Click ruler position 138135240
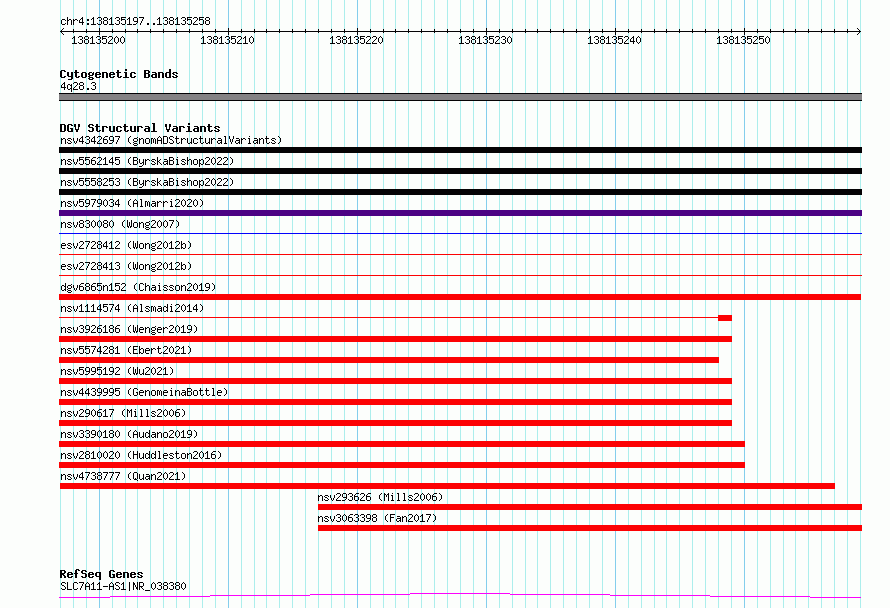890x608 pixels. pyautogui.click(x=614, y=40)
